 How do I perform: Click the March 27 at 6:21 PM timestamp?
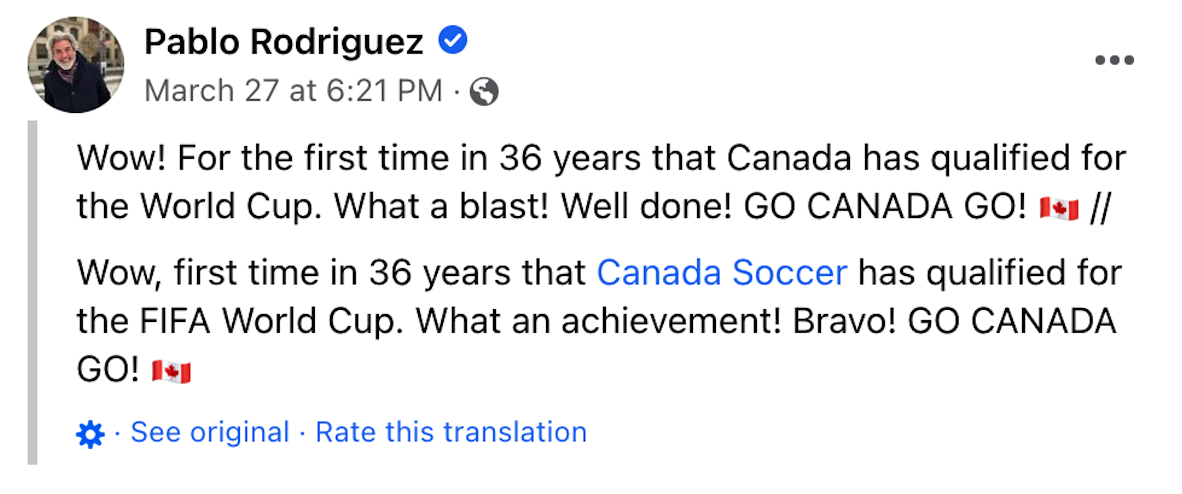pyautogui.click(x=293, y=92)
